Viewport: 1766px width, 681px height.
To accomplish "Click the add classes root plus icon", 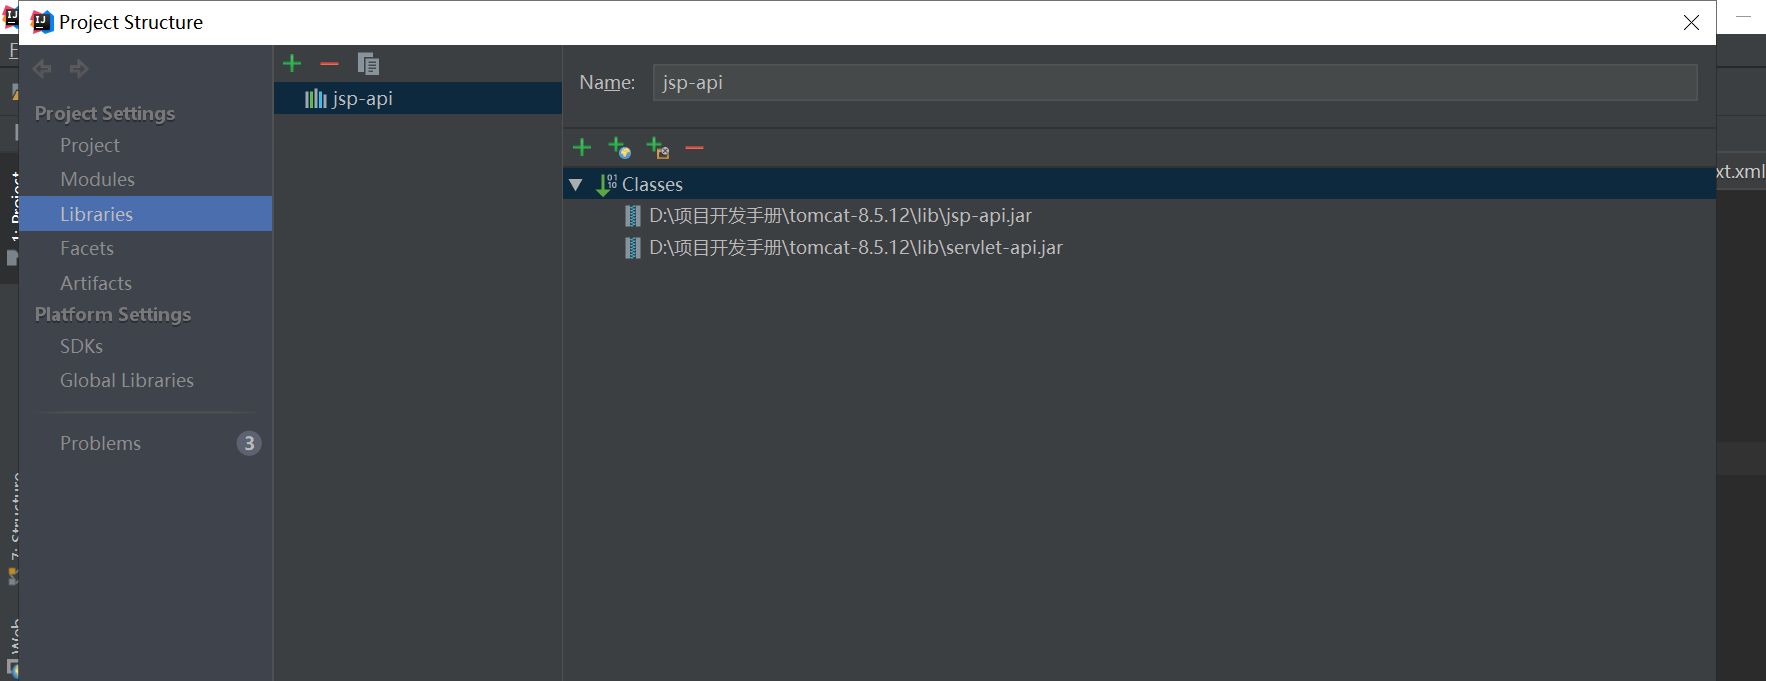I will pyautogui.click(x=582, y=148).
